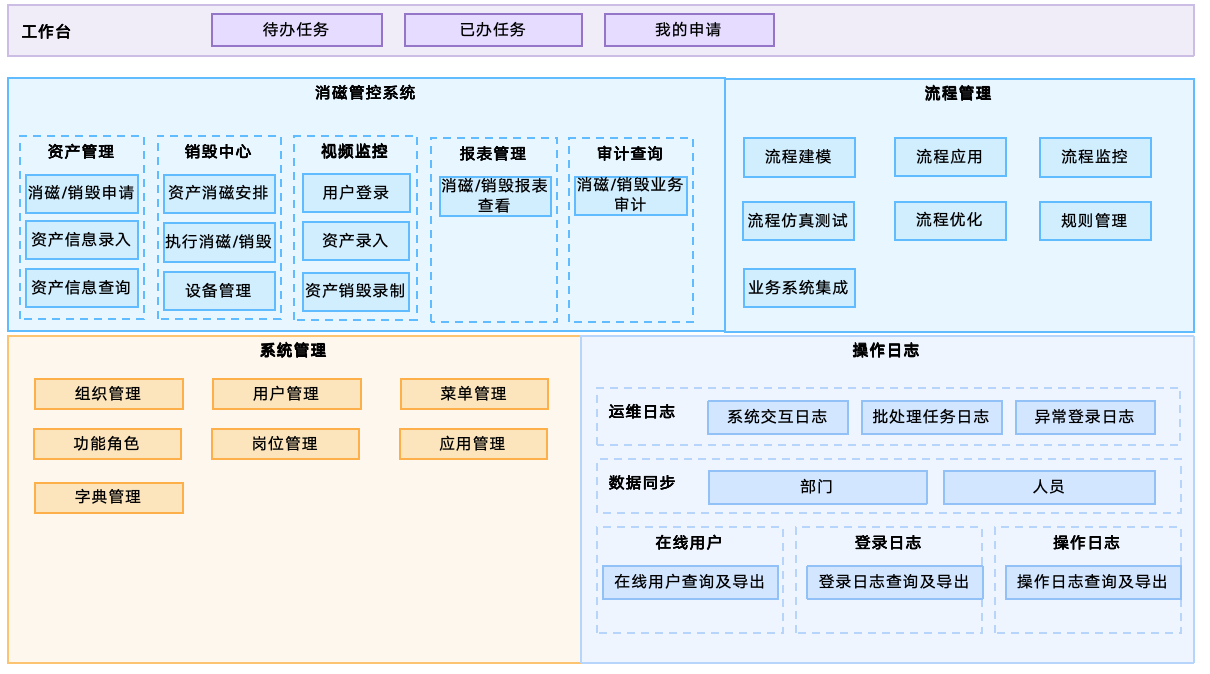Click the 资产管理 group title
The width and height of the screenshot is (1210, 674).
(x=81, y=152)
